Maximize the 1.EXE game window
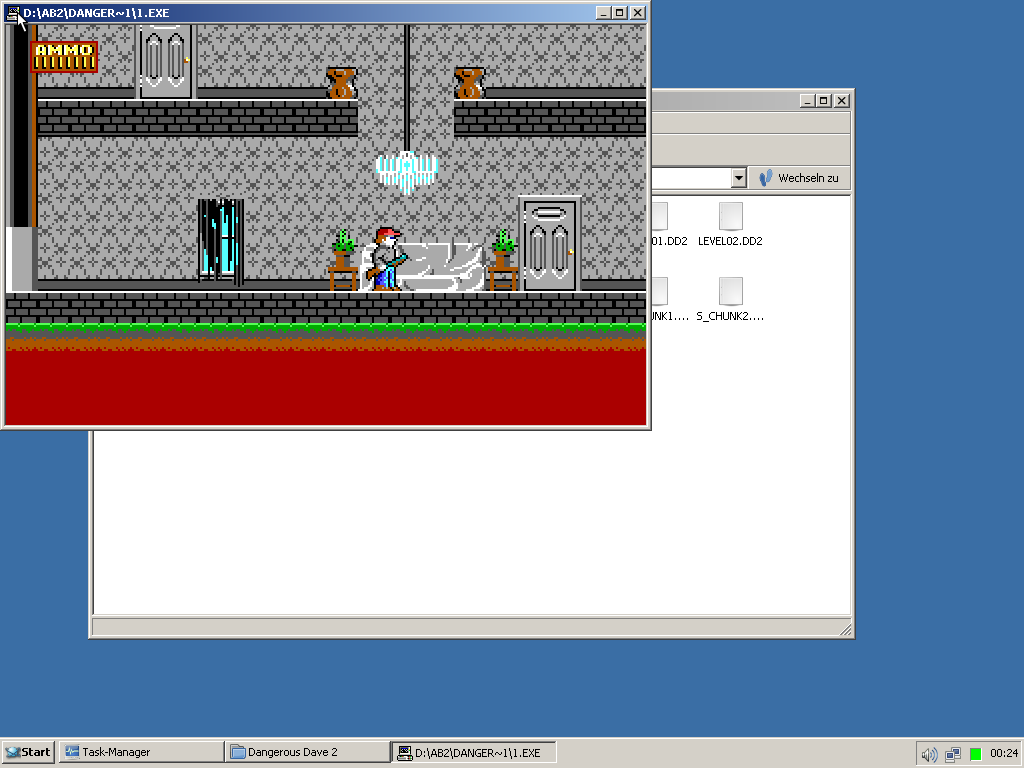1024x768 pixels. [x=620, y=12]
